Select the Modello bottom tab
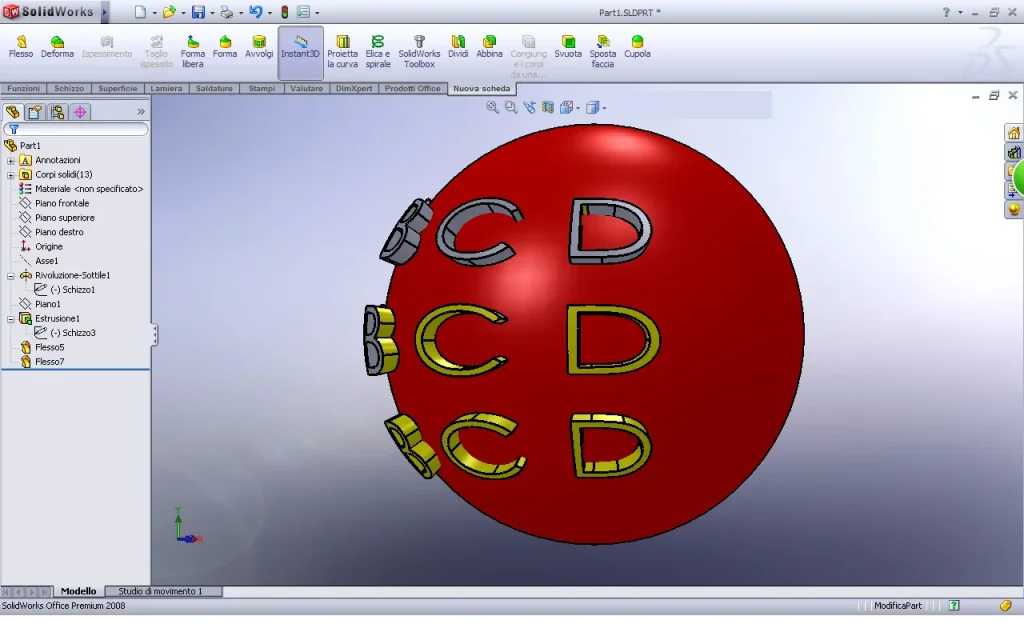The image size is (1024, 640). [78, 591]
